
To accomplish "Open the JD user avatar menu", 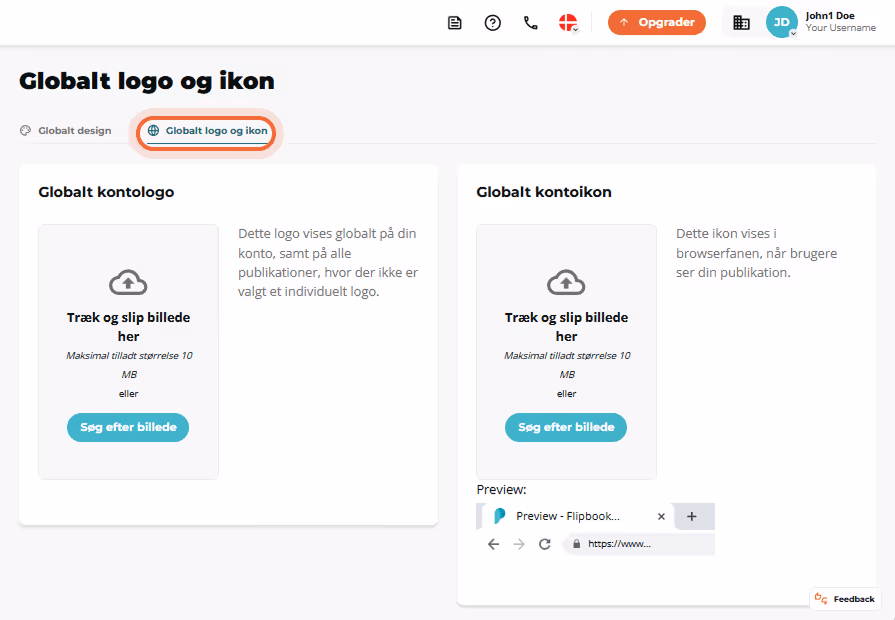I will click(781, 22).
